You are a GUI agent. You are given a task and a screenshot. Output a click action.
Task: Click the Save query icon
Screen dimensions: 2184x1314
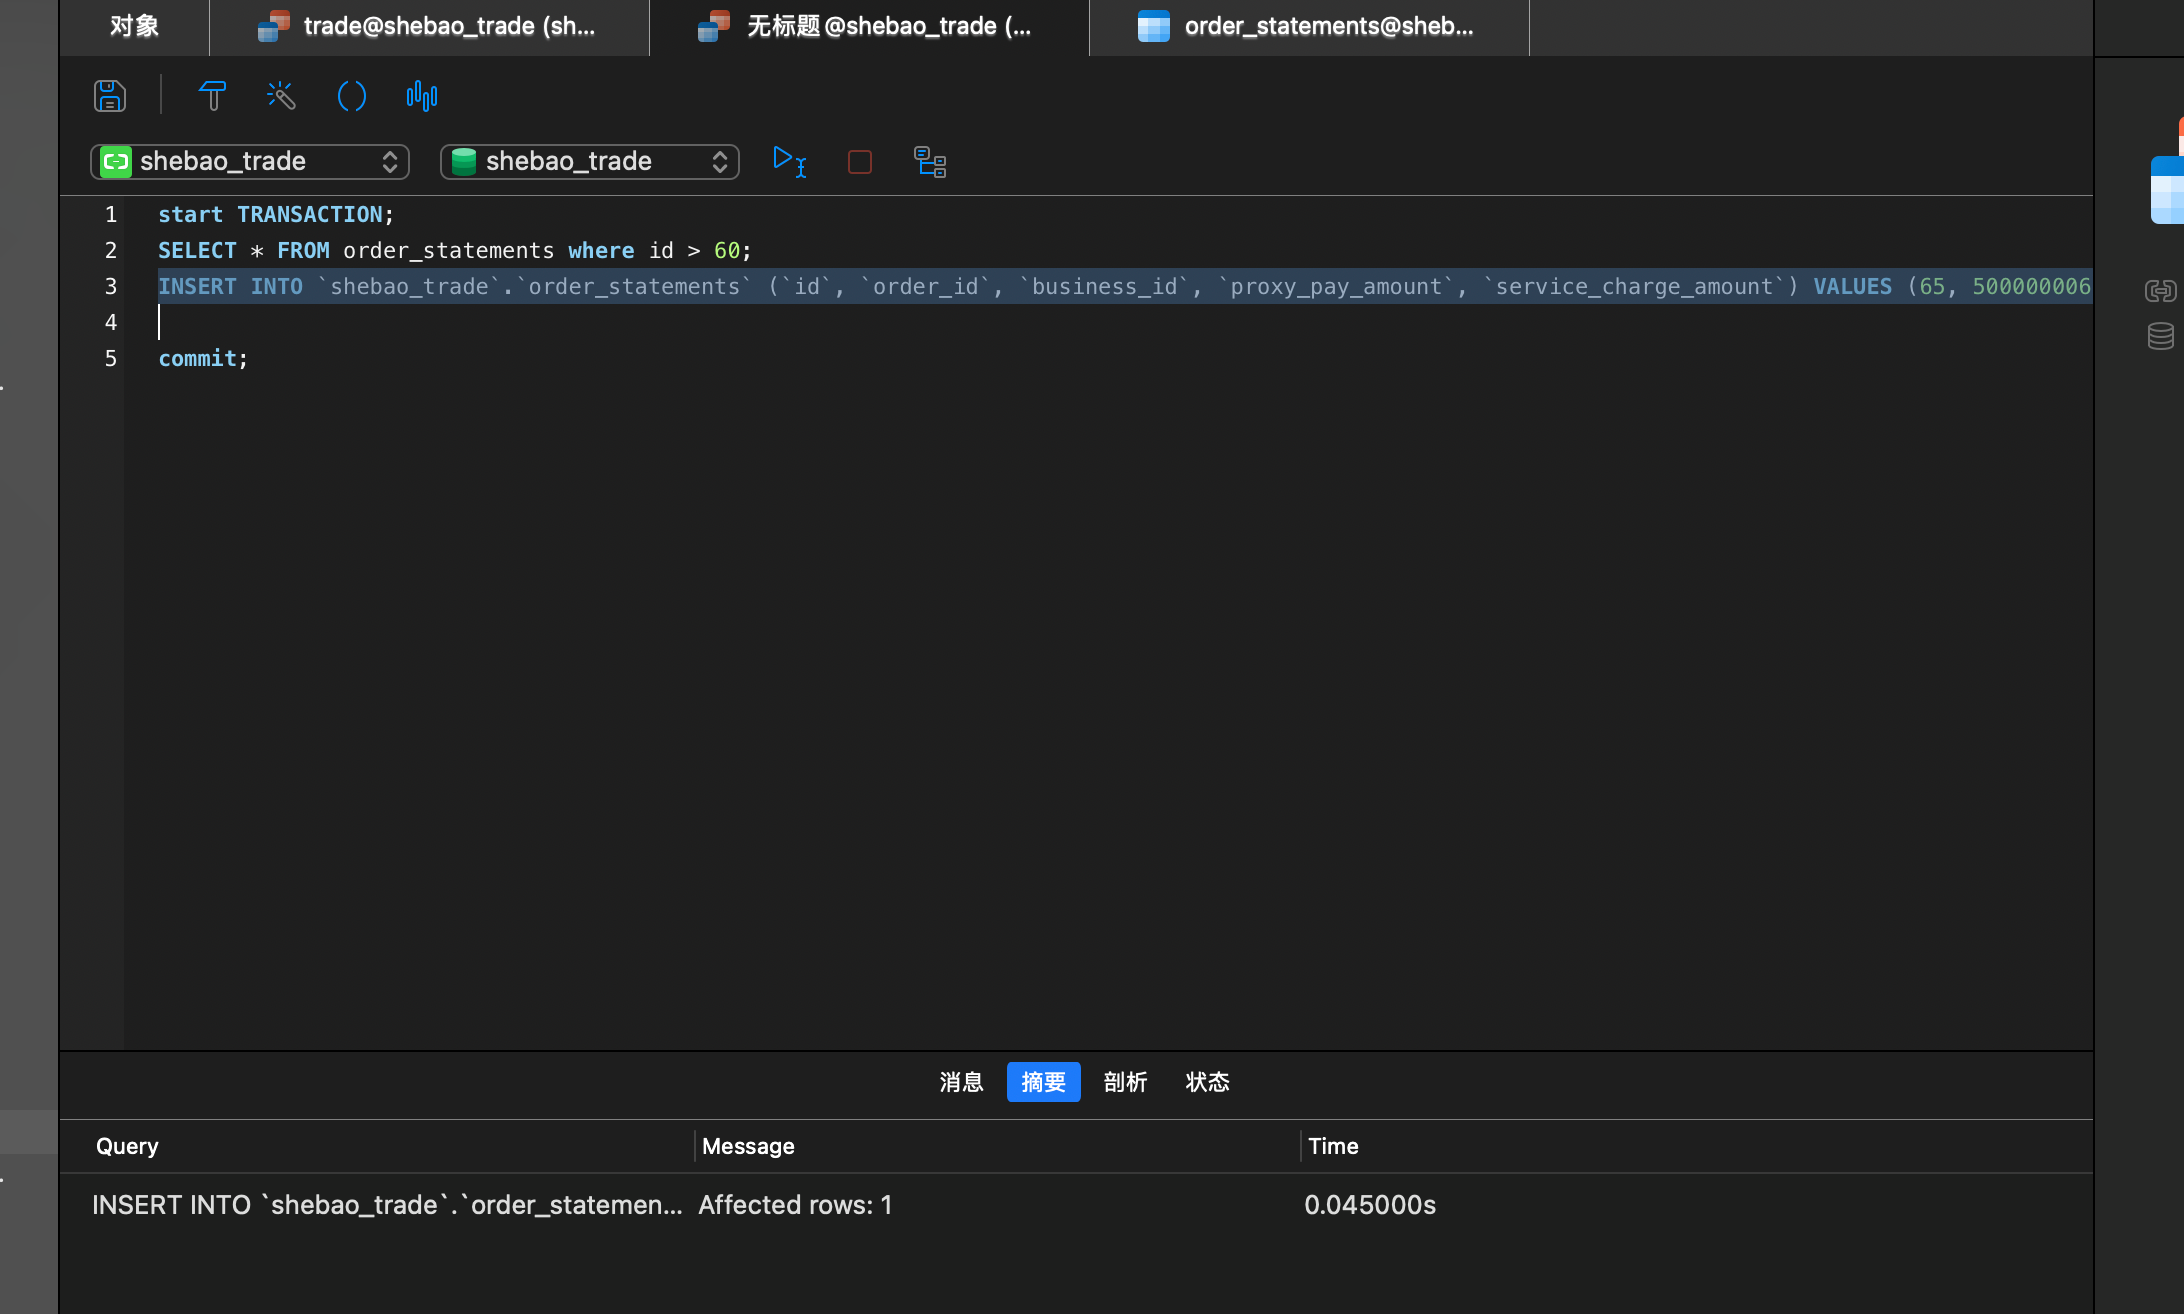tap(110, 96)
